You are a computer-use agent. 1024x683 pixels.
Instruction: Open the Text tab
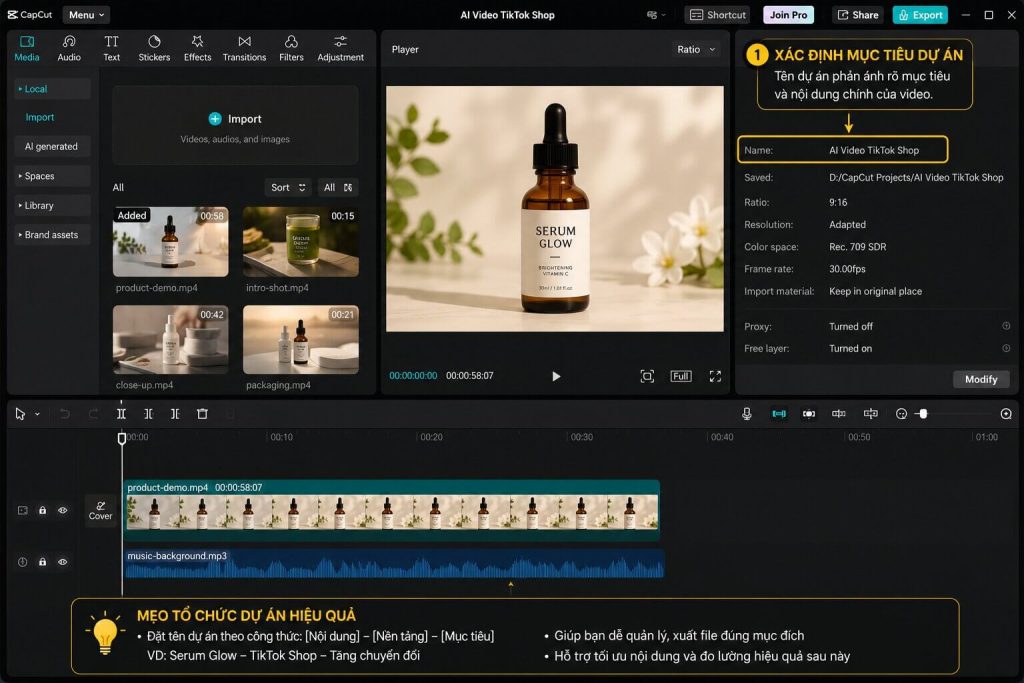click(112, 49)
